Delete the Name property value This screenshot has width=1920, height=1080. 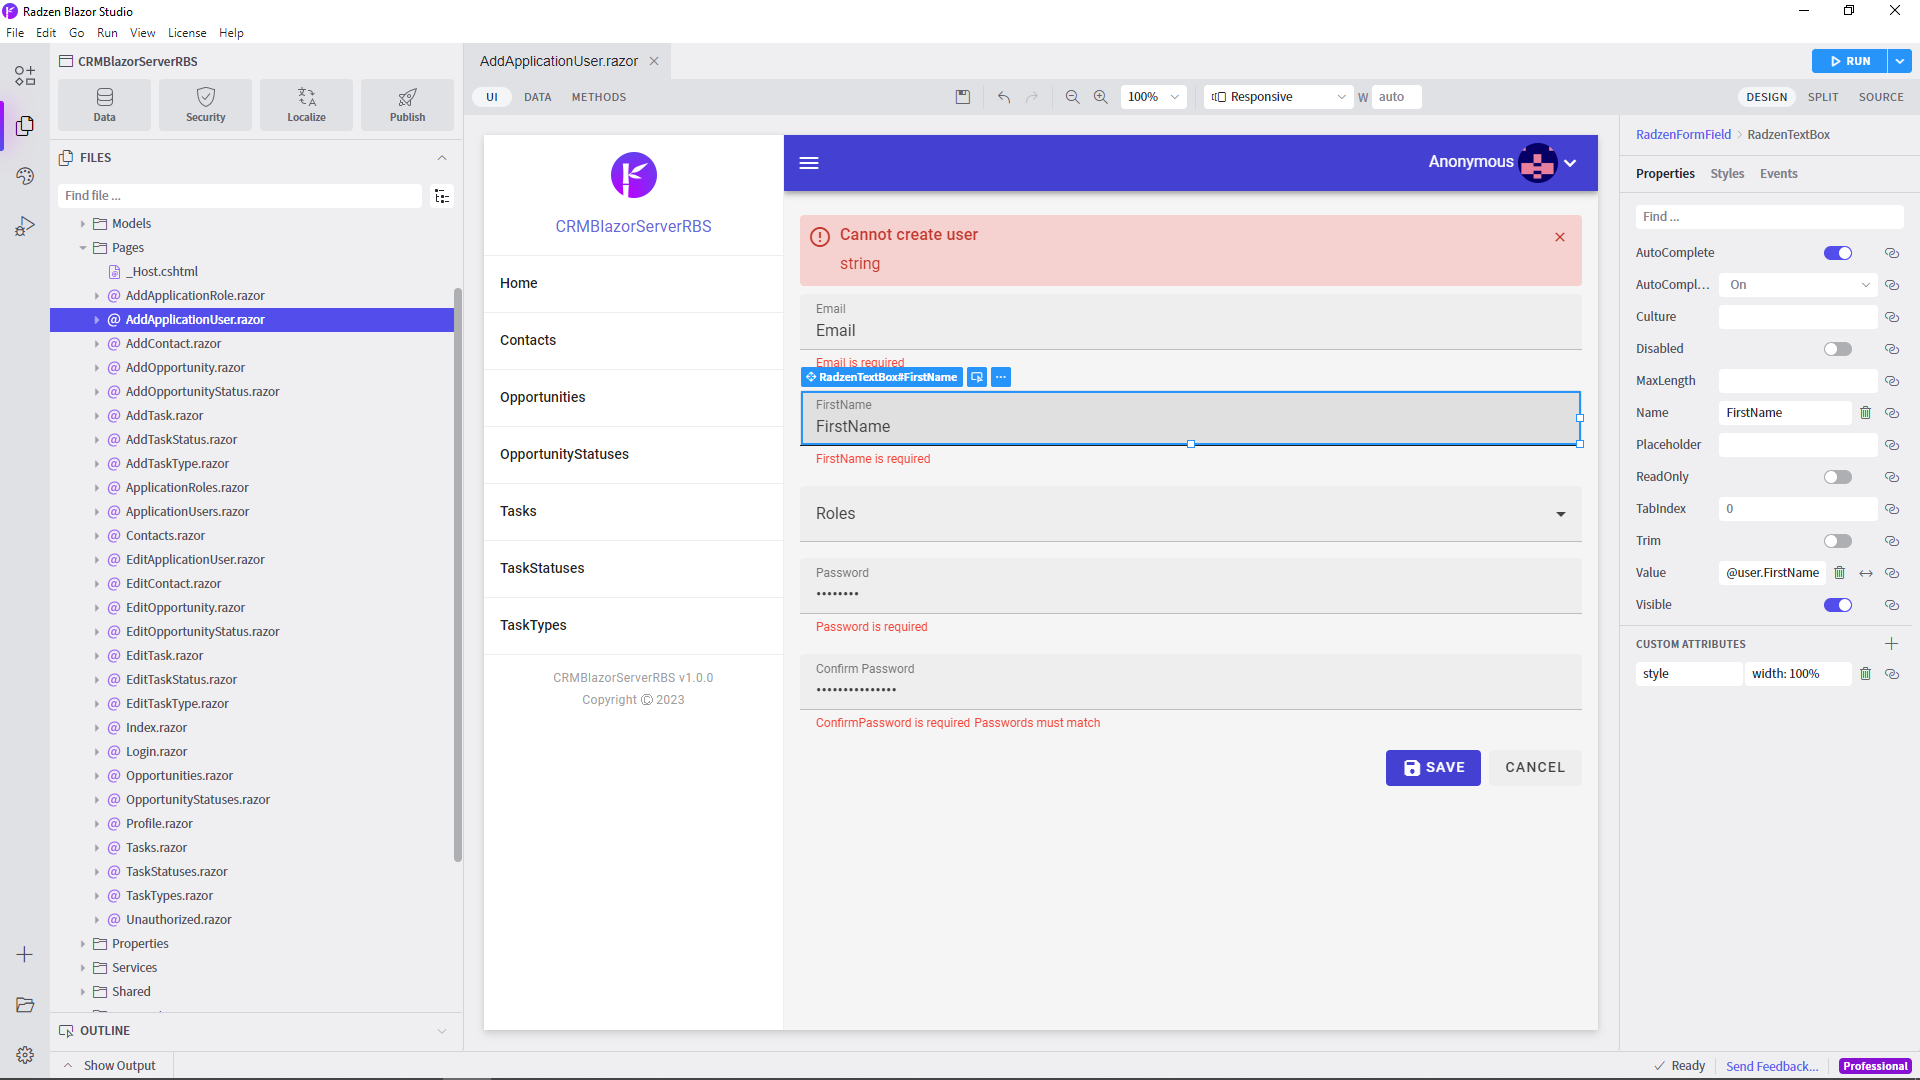coord(1865,413)
